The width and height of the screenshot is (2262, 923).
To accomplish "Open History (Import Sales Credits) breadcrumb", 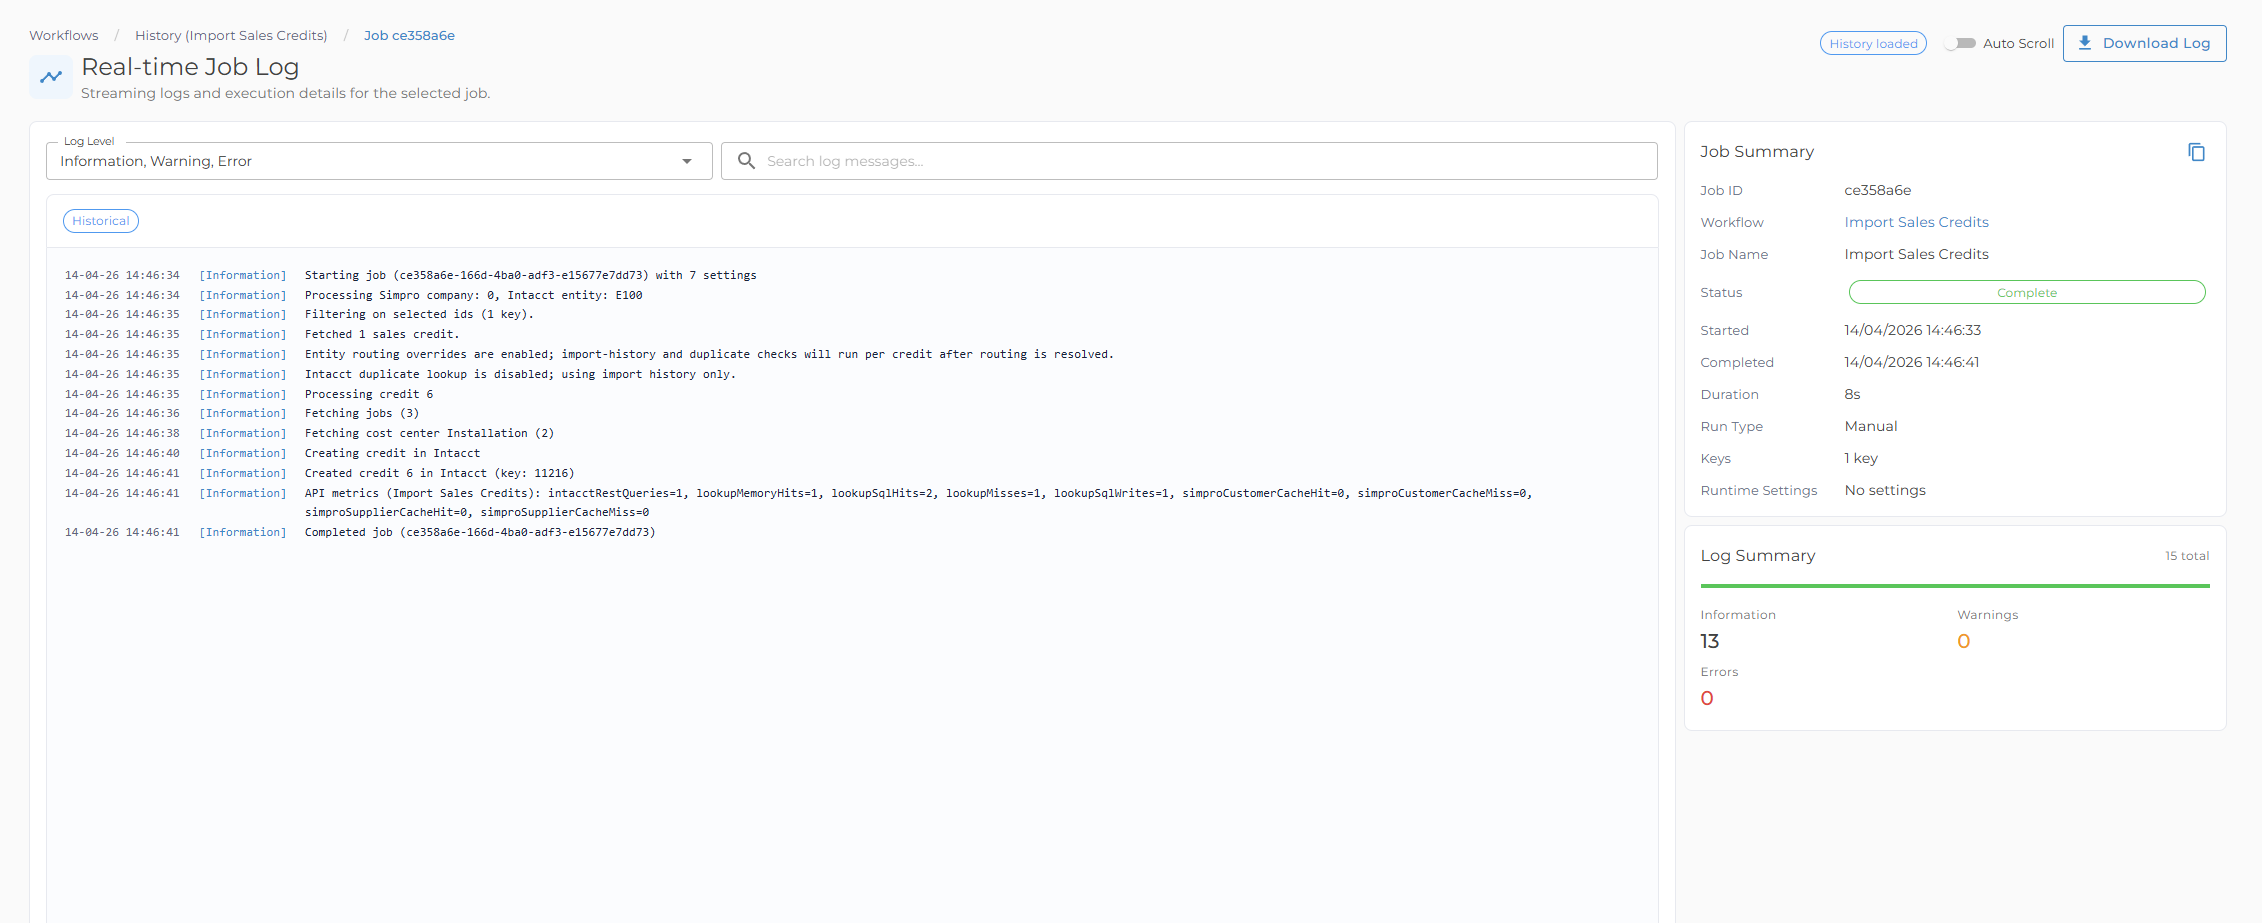I will [x=231, y=35].
